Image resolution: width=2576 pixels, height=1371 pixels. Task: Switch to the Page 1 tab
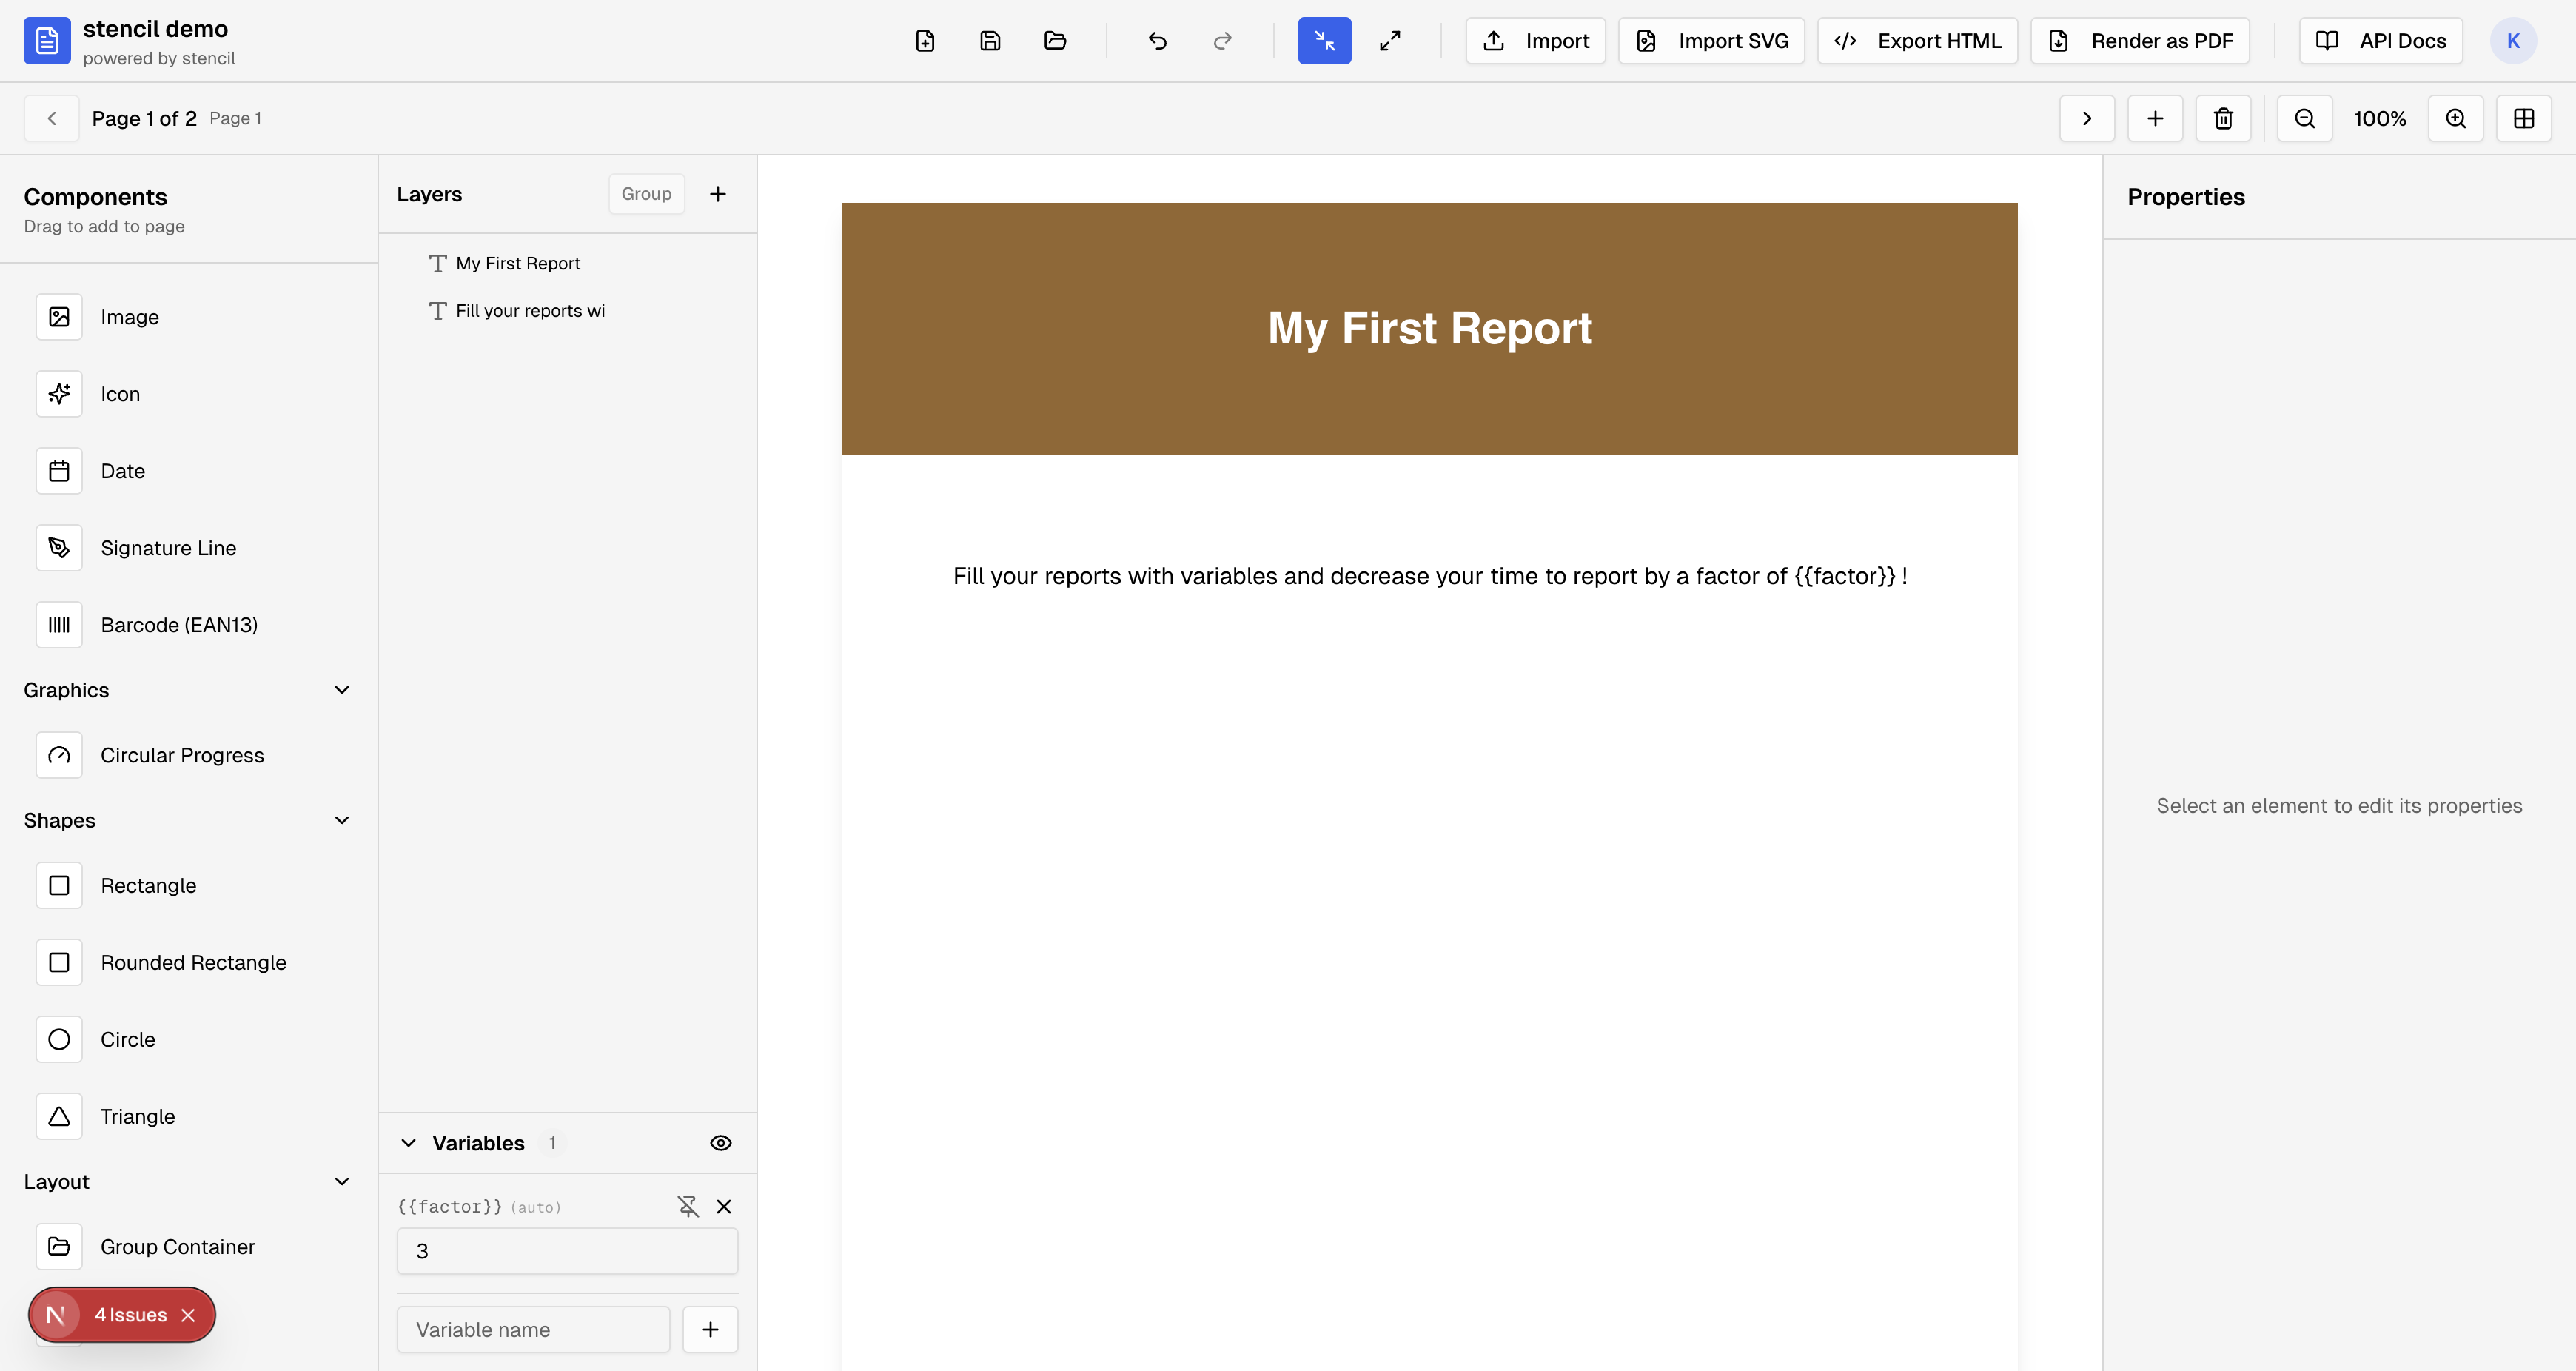pos(236,118)
